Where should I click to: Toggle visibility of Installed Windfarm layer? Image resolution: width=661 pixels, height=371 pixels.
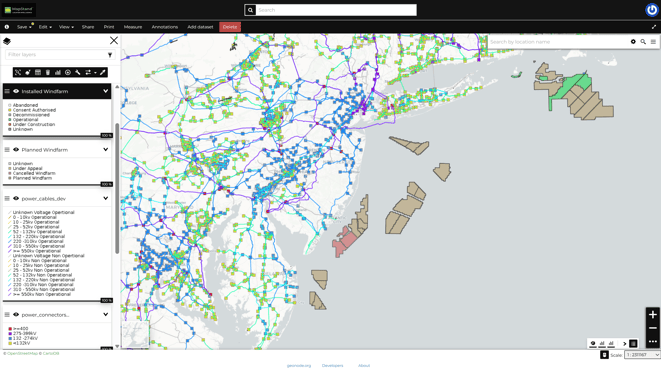pos(16,91)
